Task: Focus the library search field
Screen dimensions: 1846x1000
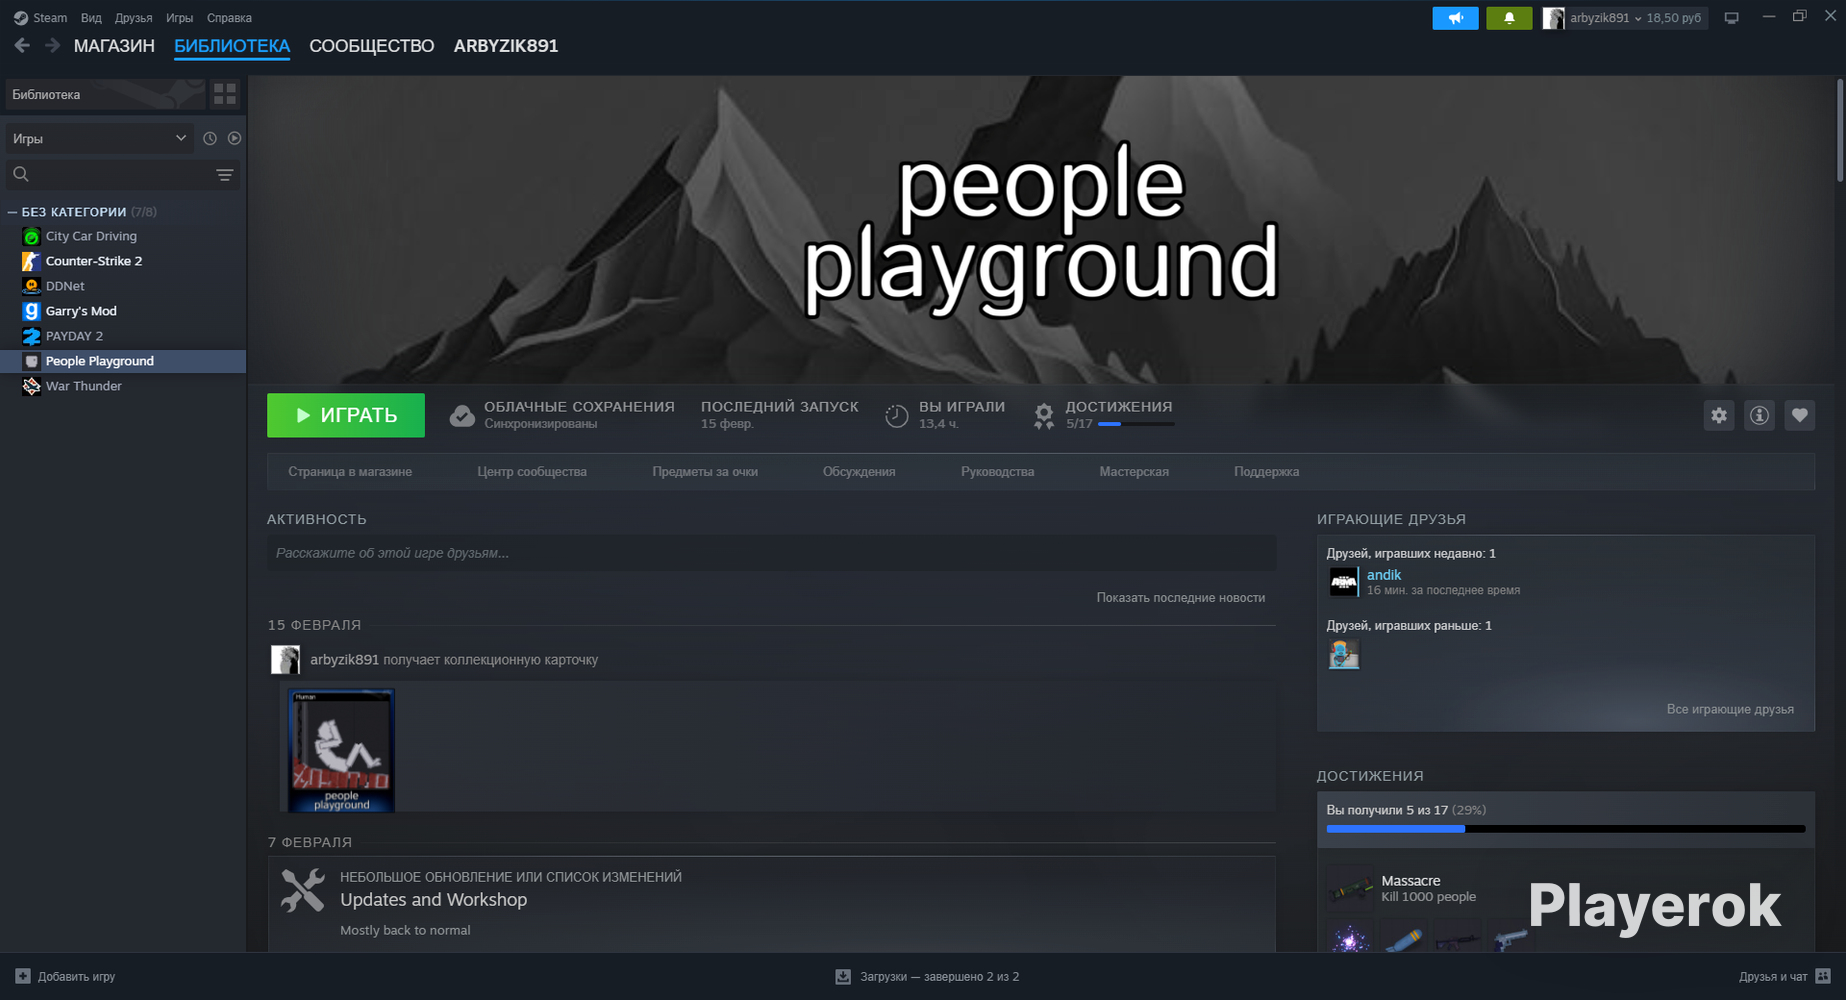Action: [110, 175]
